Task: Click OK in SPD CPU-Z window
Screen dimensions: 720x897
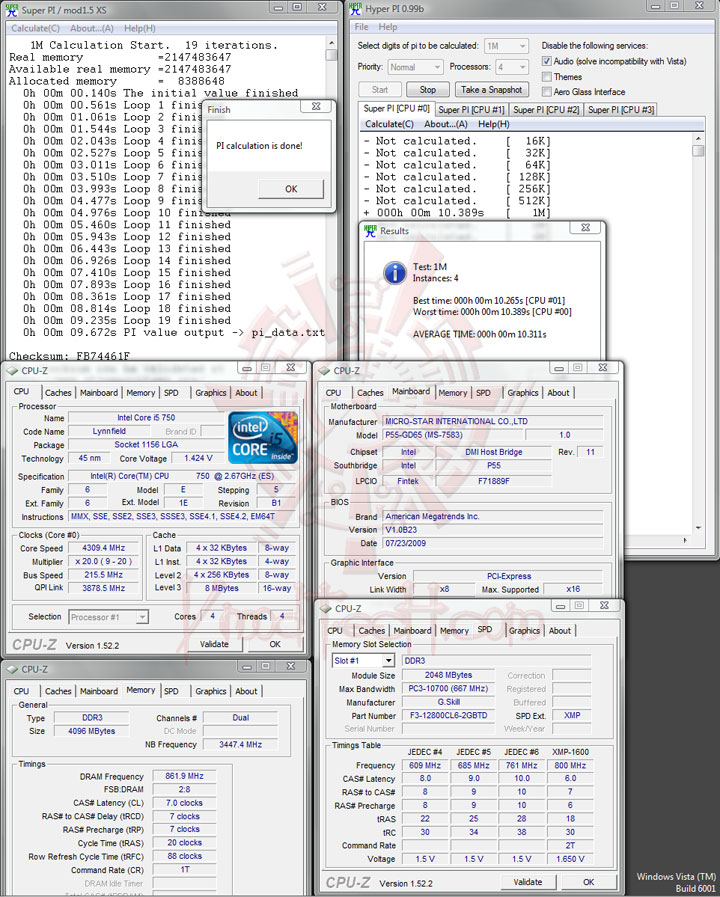Action: [x=588, y=882]
